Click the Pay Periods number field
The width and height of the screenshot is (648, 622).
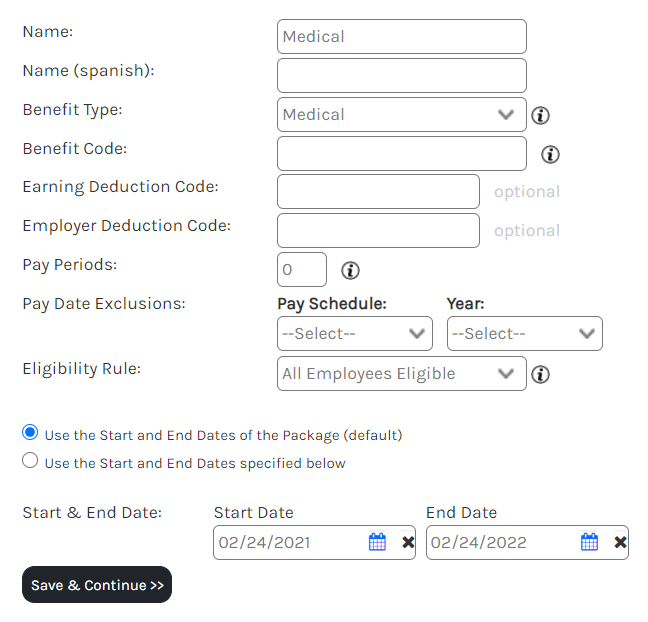301,270
